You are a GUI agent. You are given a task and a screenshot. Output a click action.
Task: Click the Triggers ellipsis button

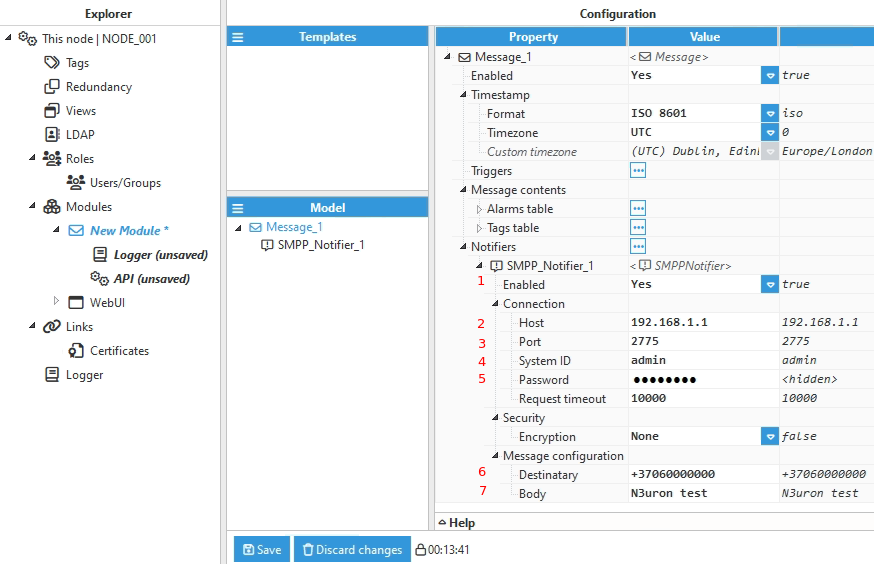638,171
